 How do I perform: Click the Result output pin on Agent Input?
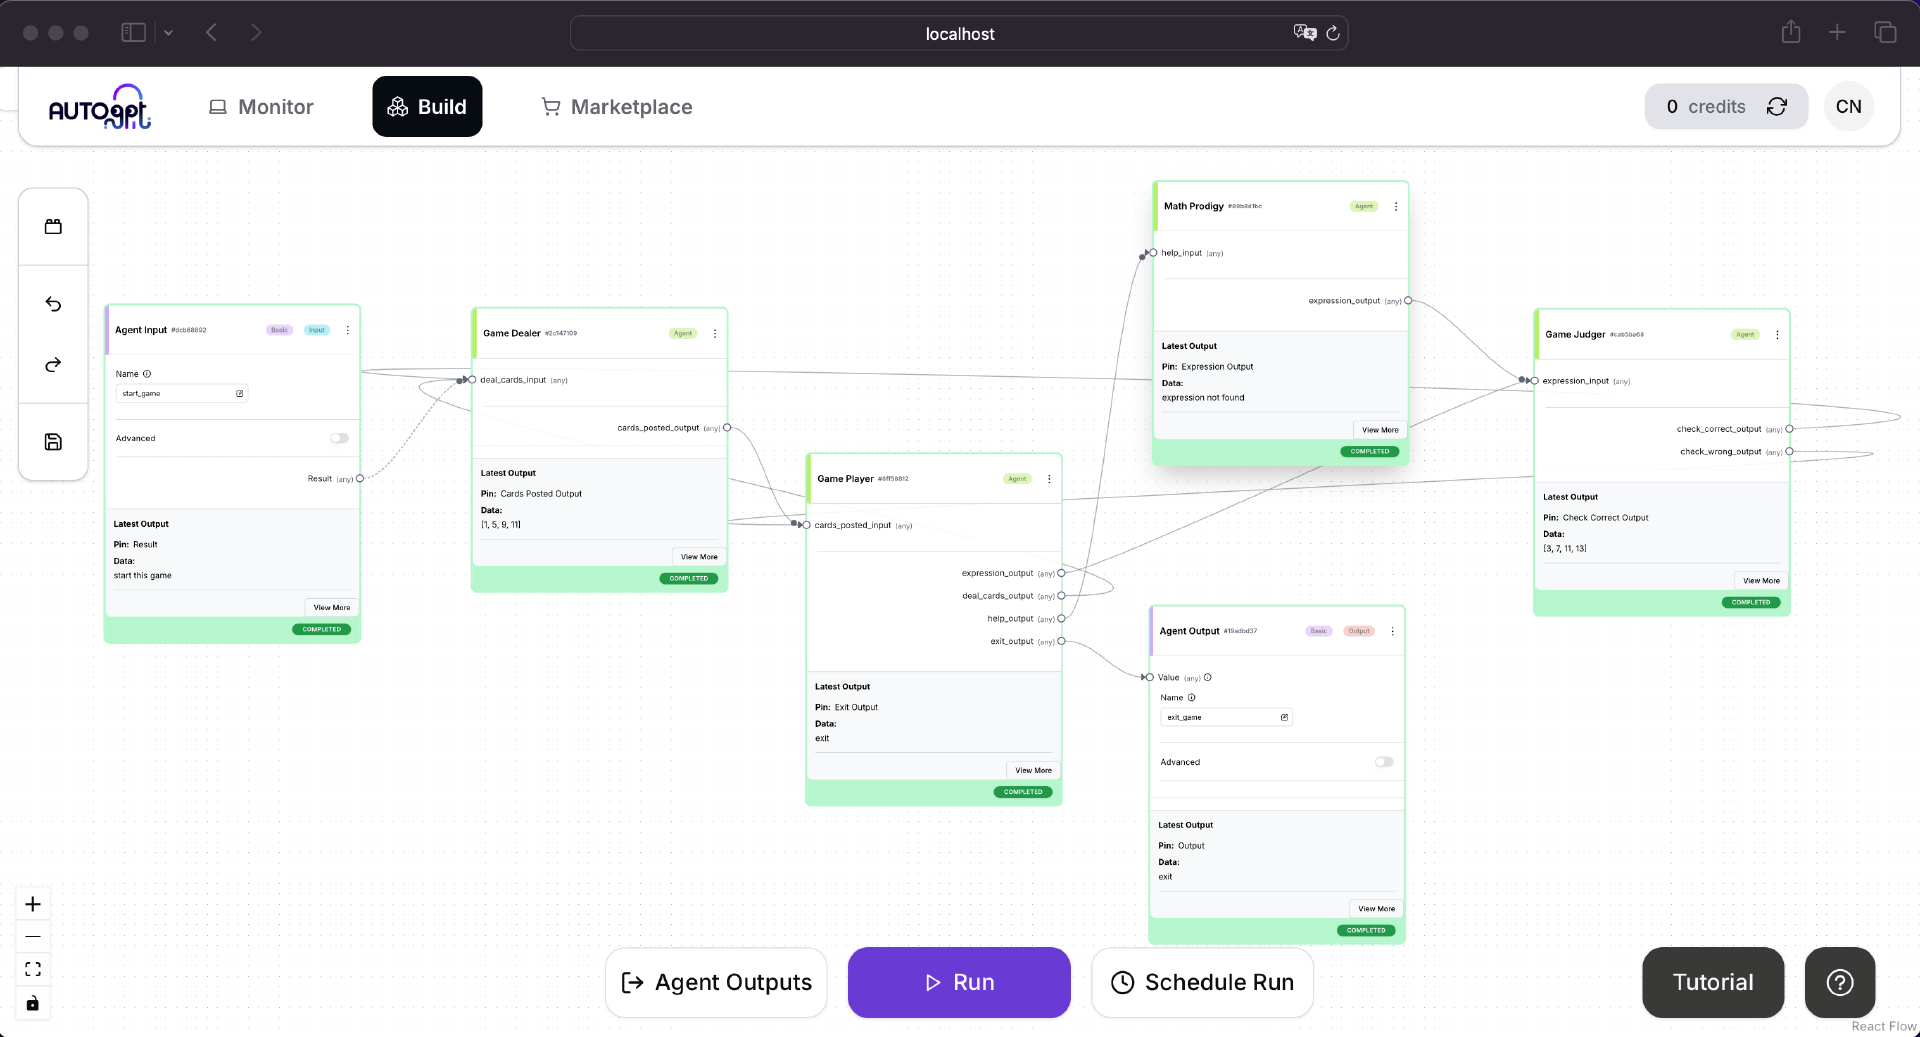(360, 479)
